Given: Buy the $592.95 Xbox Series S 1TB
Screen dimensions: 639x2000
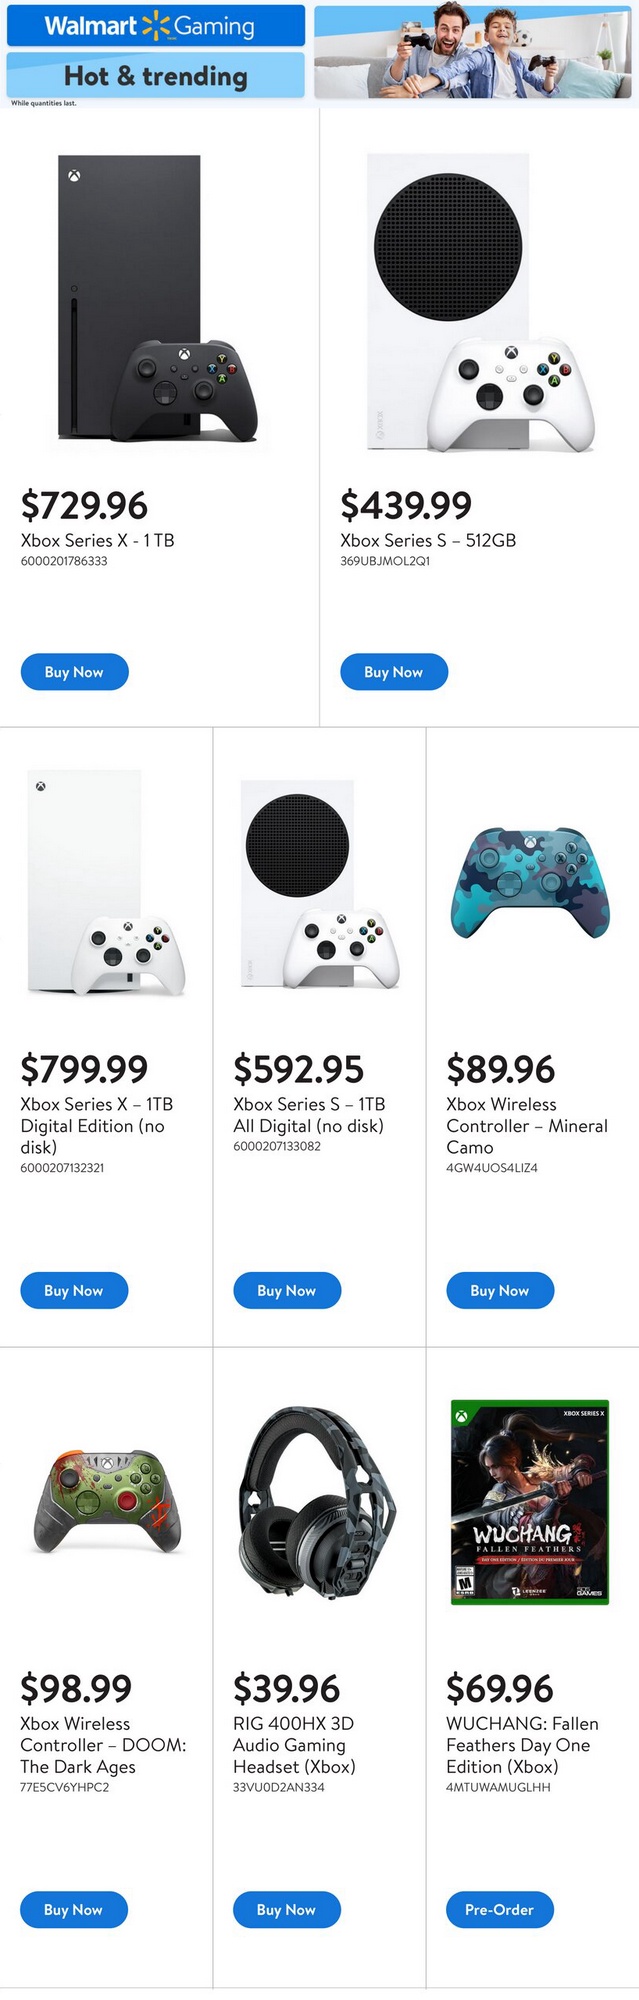Looking at the screenshot, I should point(287,1291).
